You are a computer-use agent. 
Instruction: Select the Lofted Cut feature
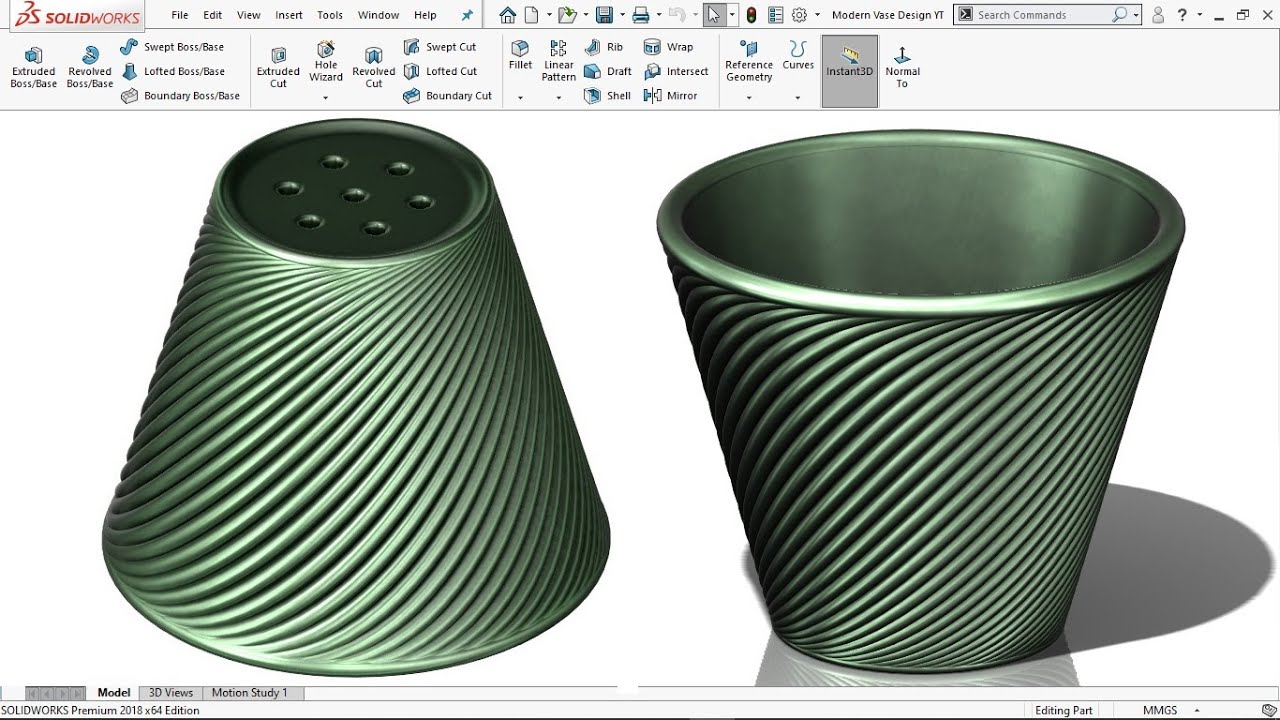[440, 71]
